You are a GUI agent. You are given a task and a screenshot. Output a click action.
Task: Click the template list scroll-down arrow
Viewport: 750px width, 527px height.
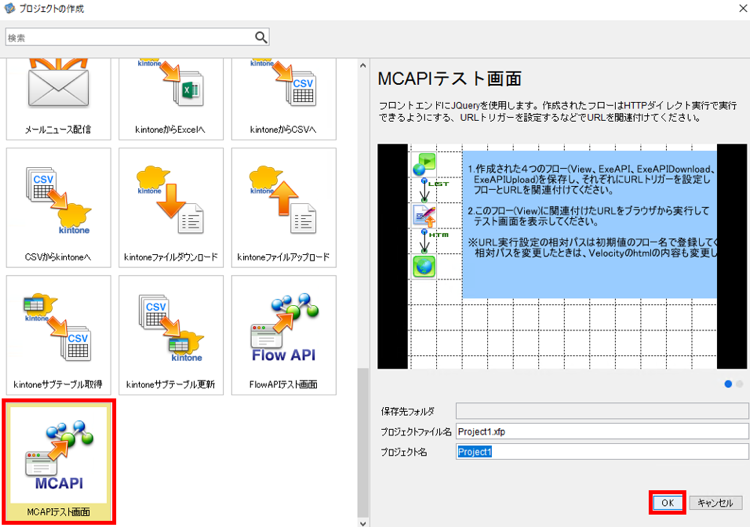point(363,523)
